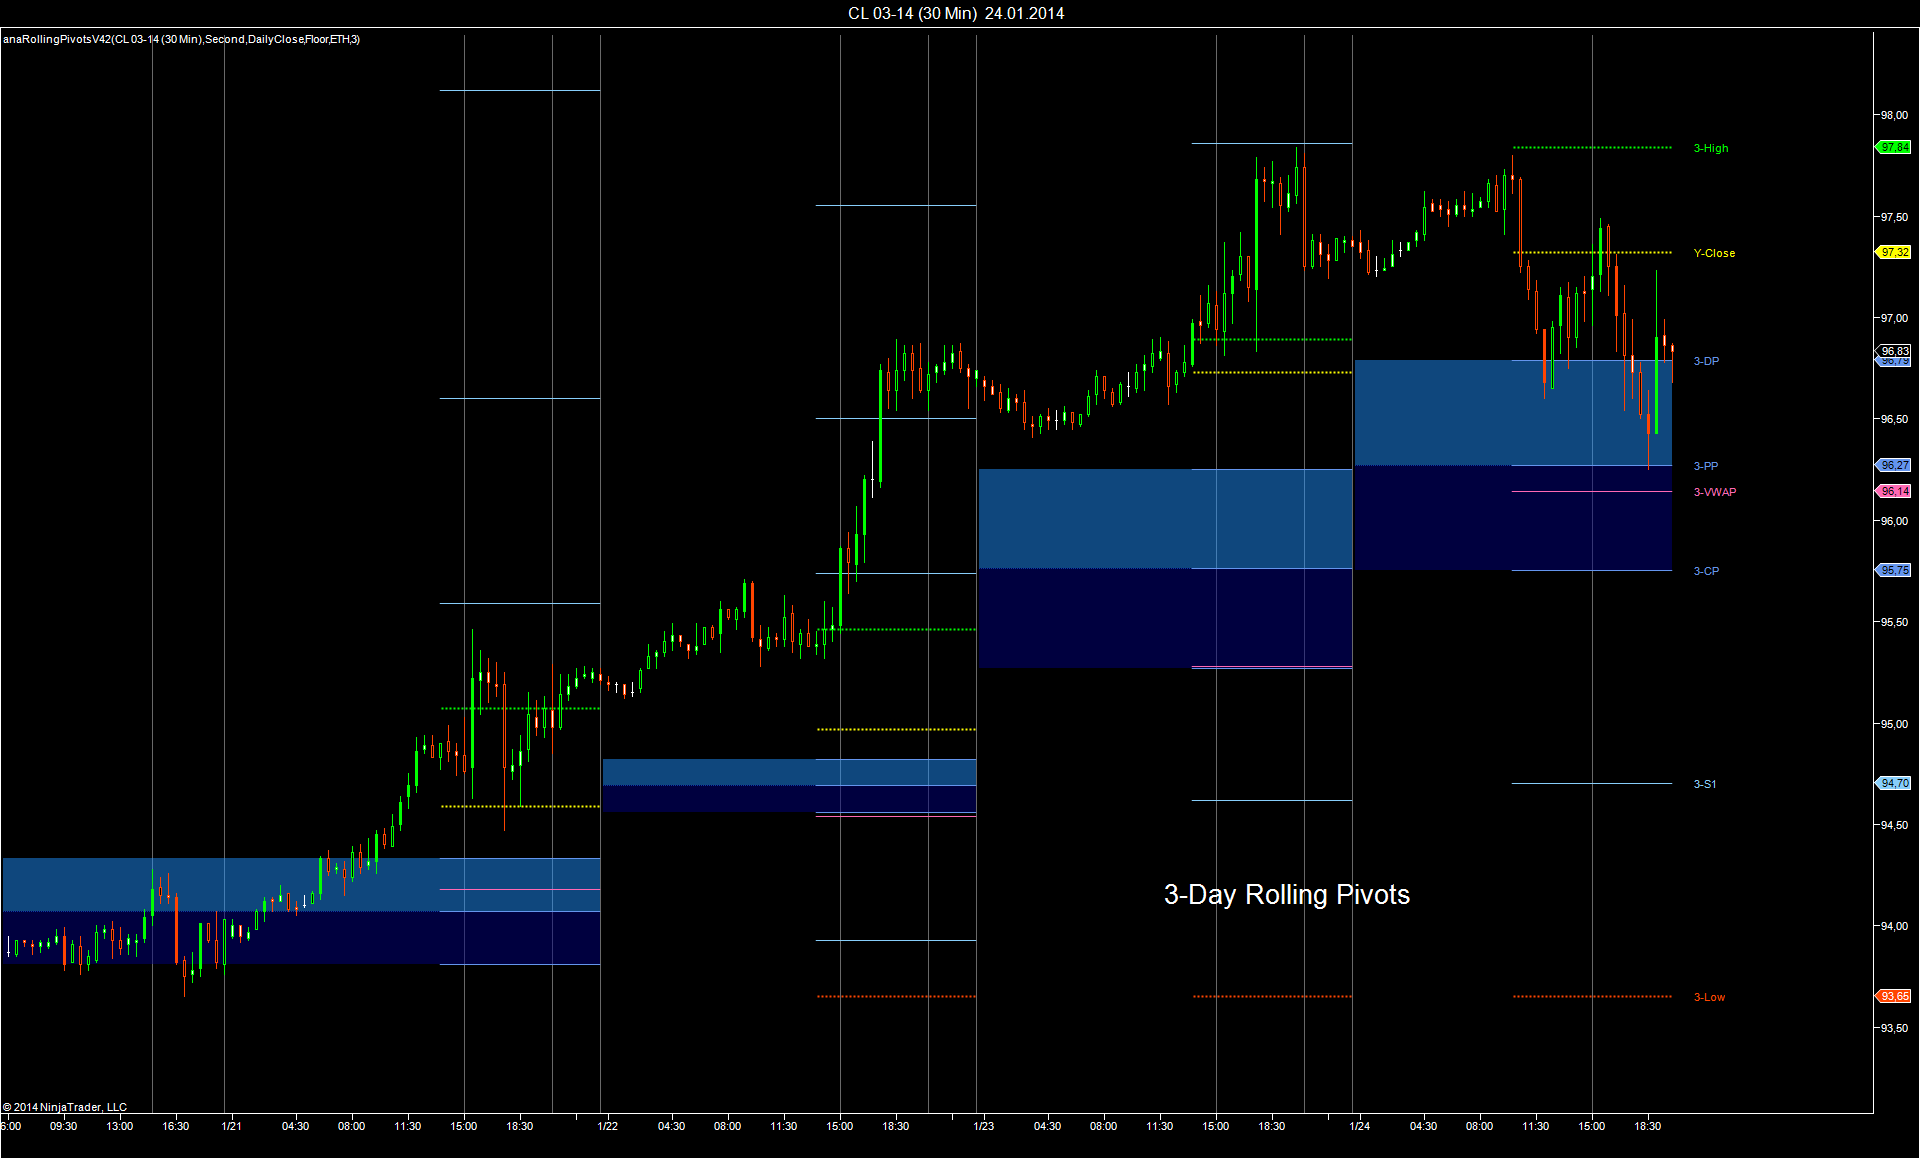The image size is (1920, 1159).
Task: Click the 98,00 price axis label
Action: pyautogui.click(x=1893, y=115)
